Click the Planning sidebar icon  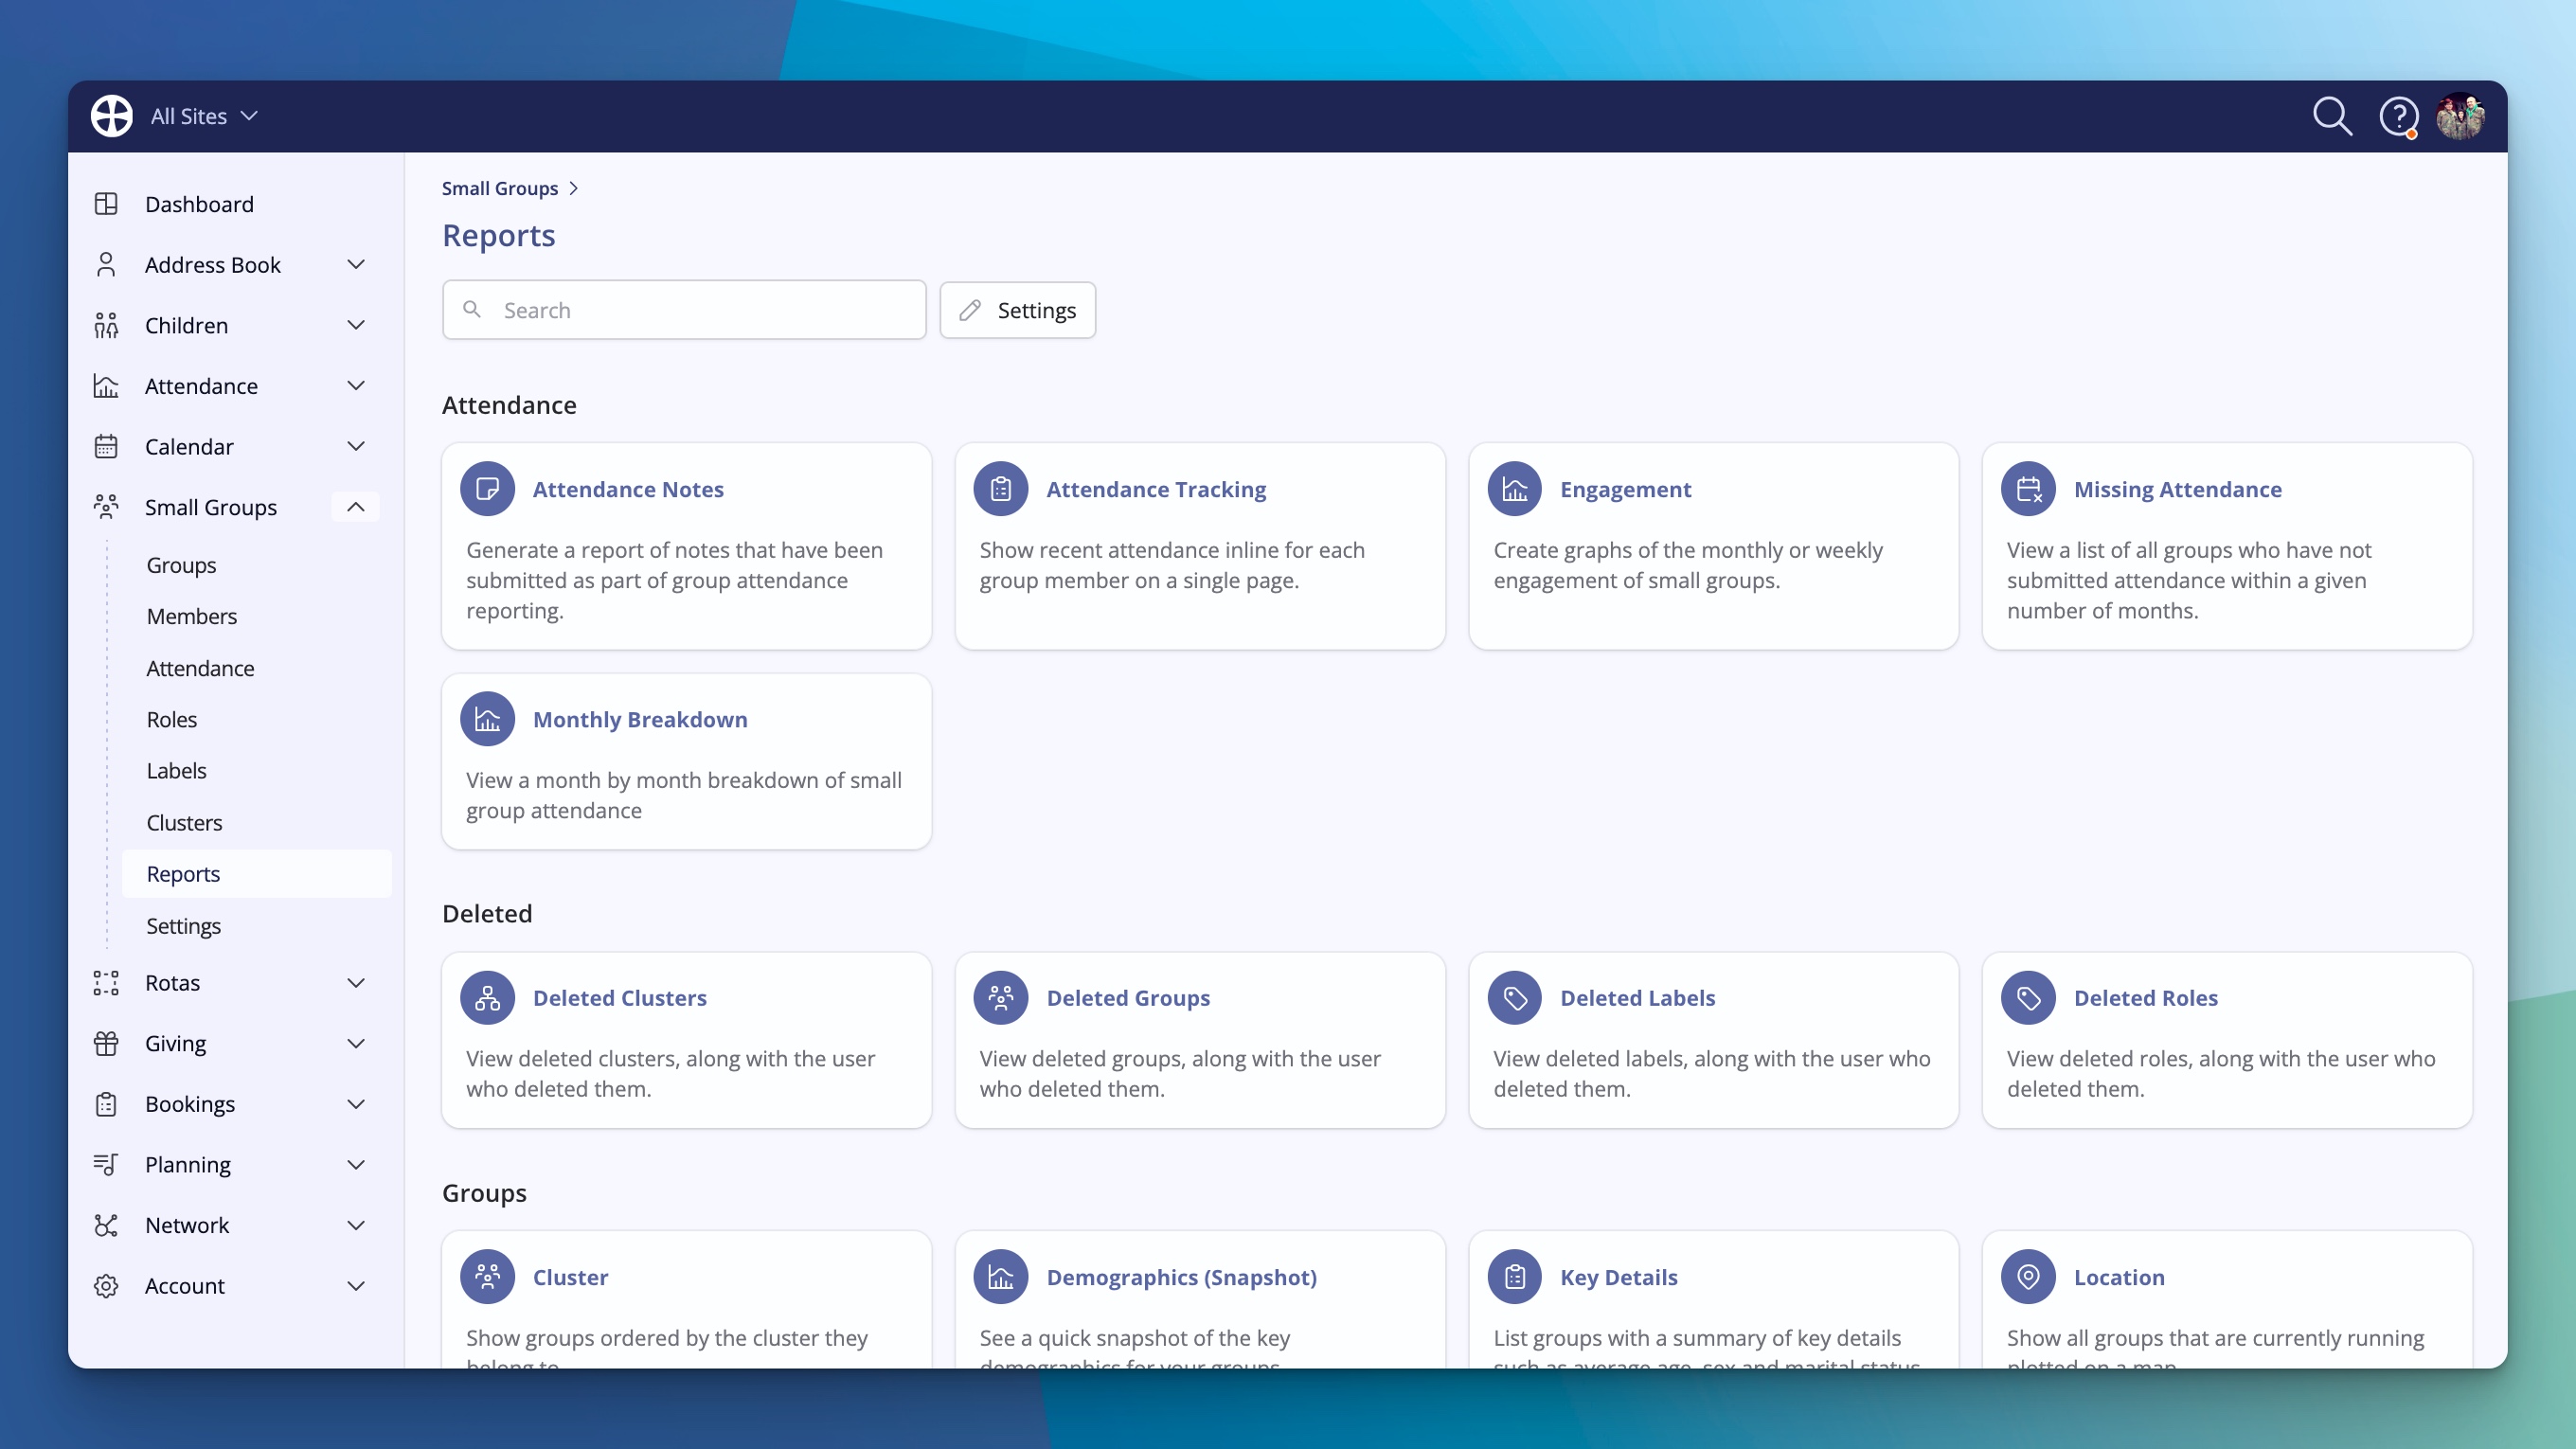[x=106, y=1165]
